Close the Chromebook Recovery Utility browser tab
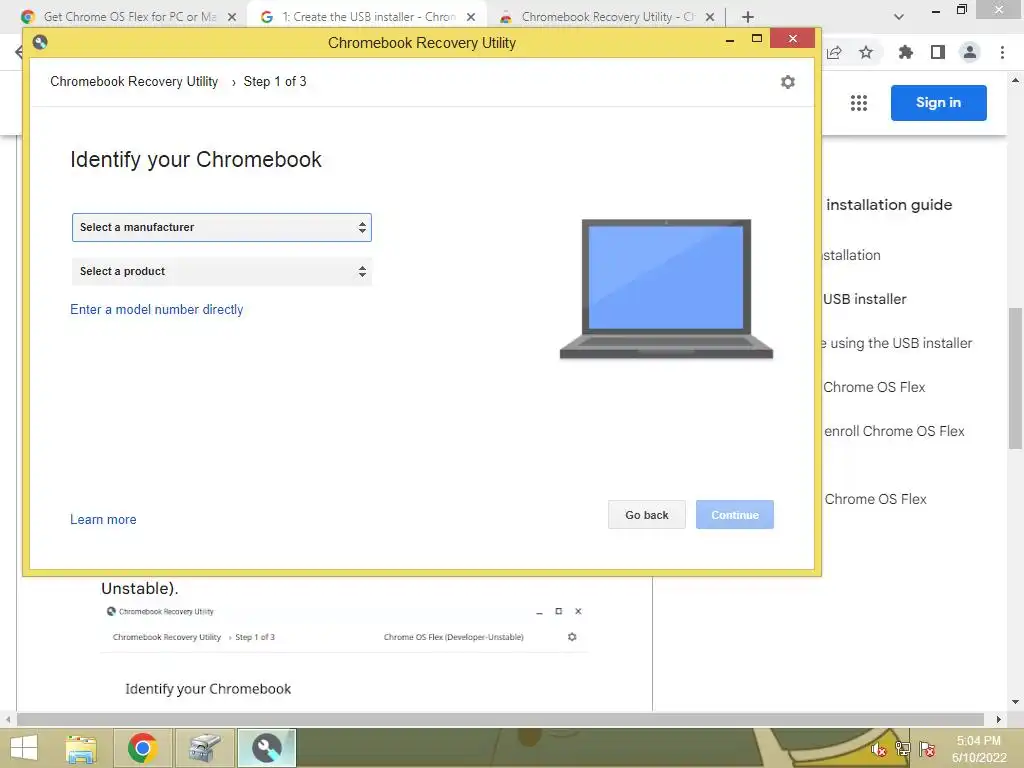The width and height of the screenshot is (1024, 768). [x=710, y=17]
